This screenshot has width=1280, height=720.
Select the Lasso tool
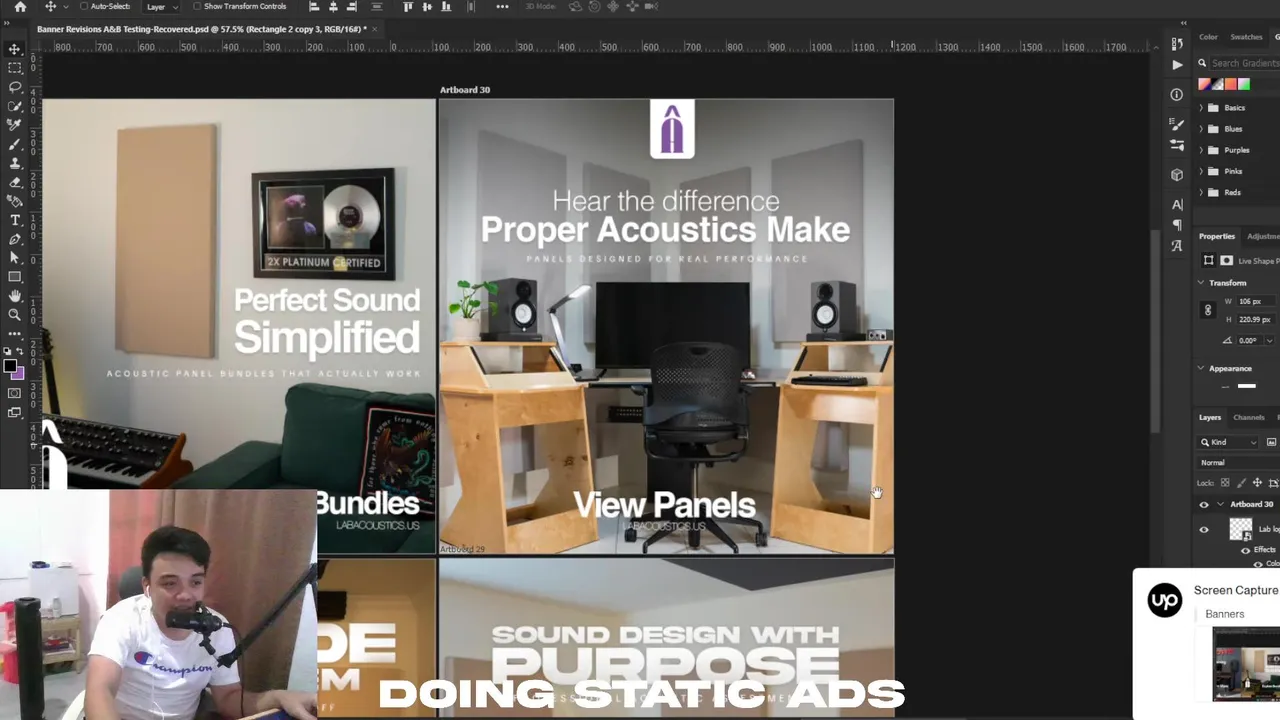pos(15,87)
